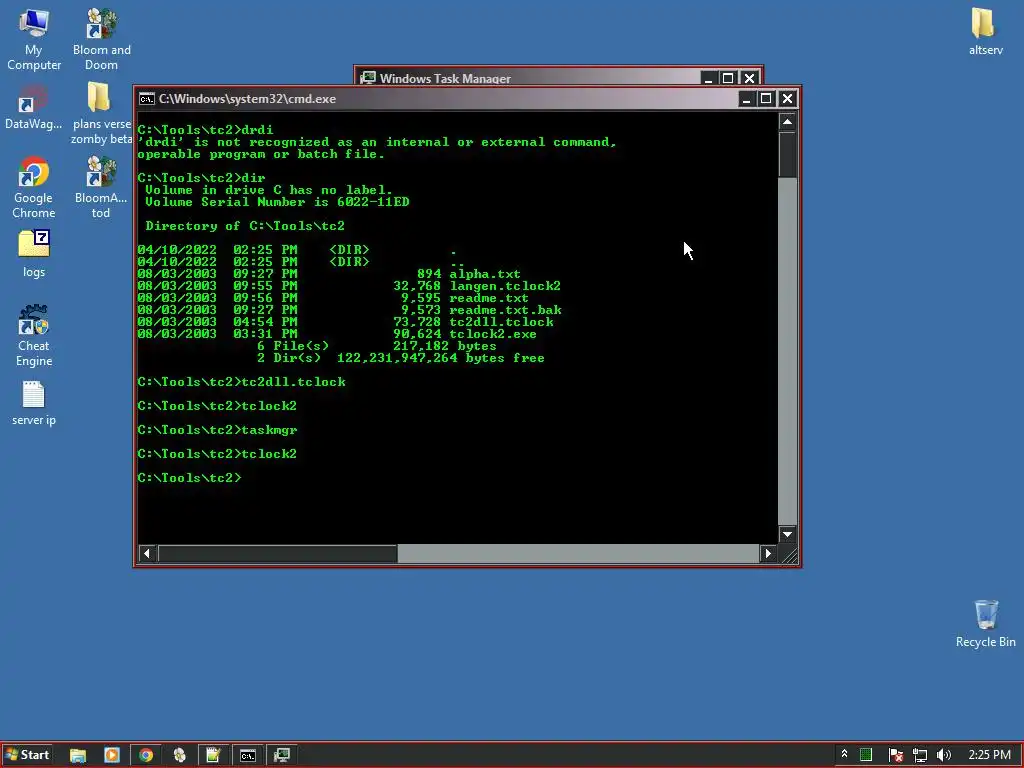Switch to cmd.exe taskbar button

[x=248, y=755]
